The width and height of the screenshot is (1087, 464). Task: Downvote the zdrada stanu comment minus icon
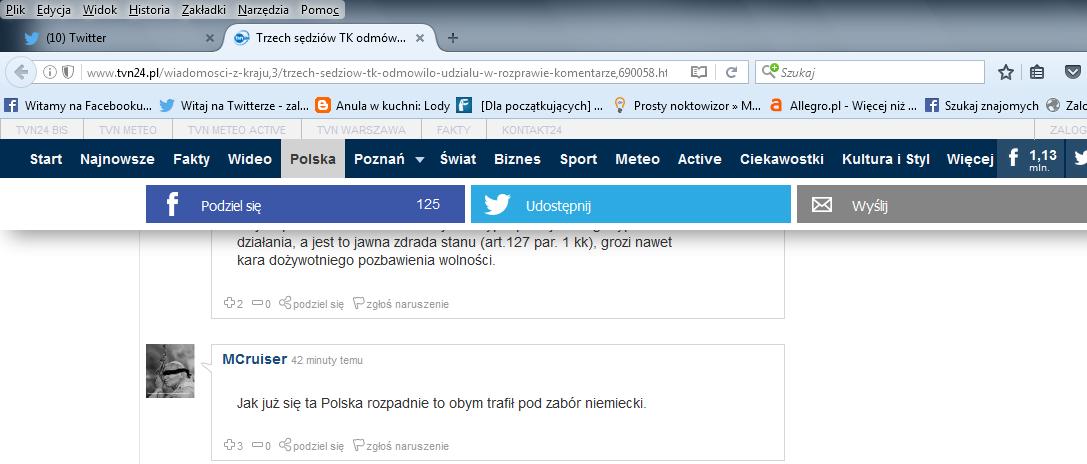(x=257, y=303)
